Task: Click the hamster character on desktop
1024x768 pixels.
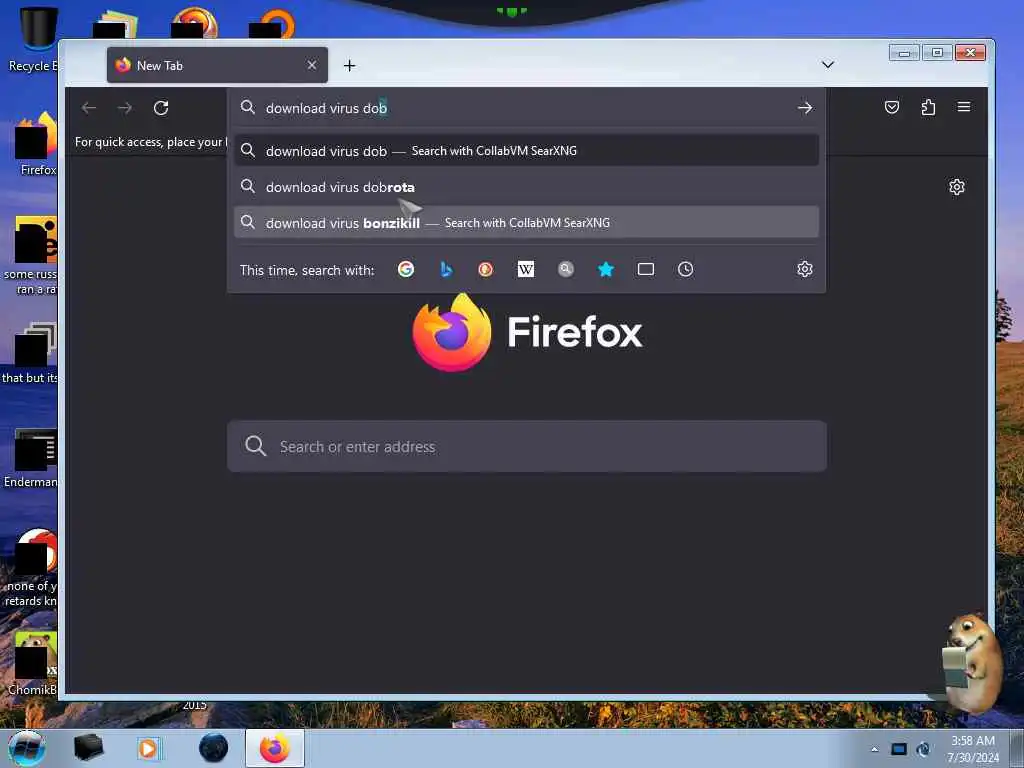Action: pos(971,664)
